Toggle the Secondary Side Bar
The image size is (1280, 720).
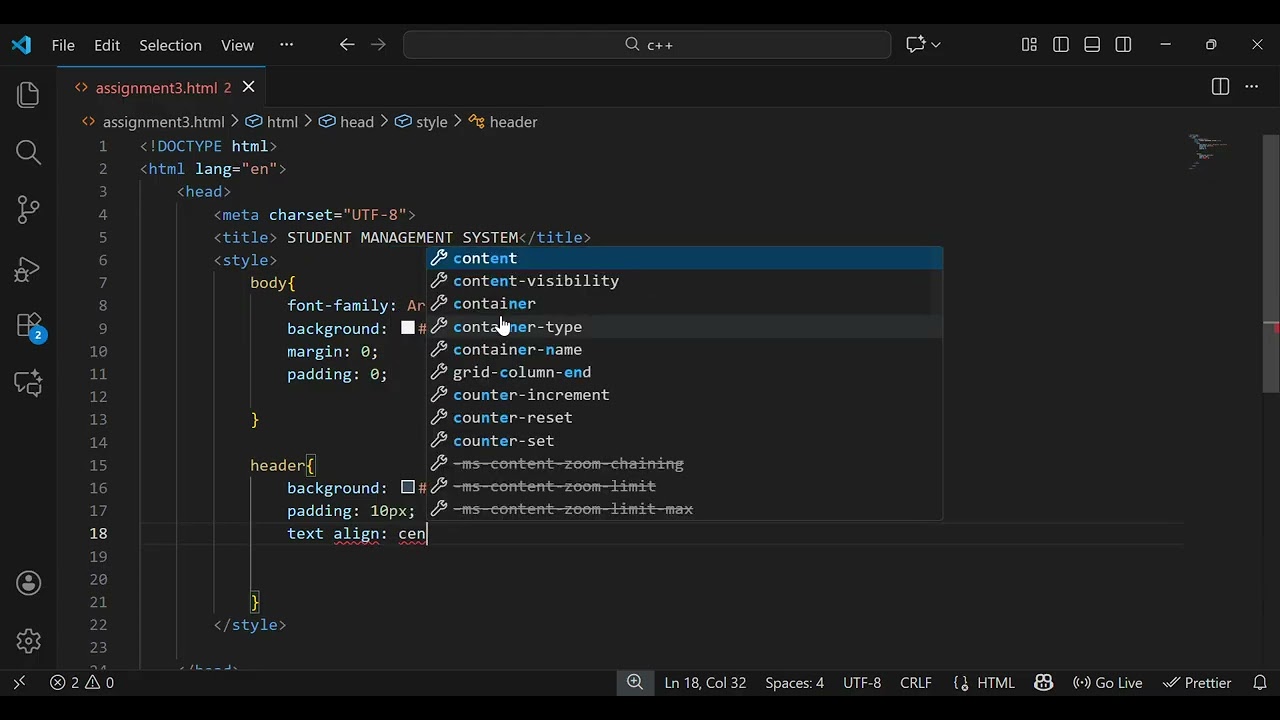[1123, 45]
